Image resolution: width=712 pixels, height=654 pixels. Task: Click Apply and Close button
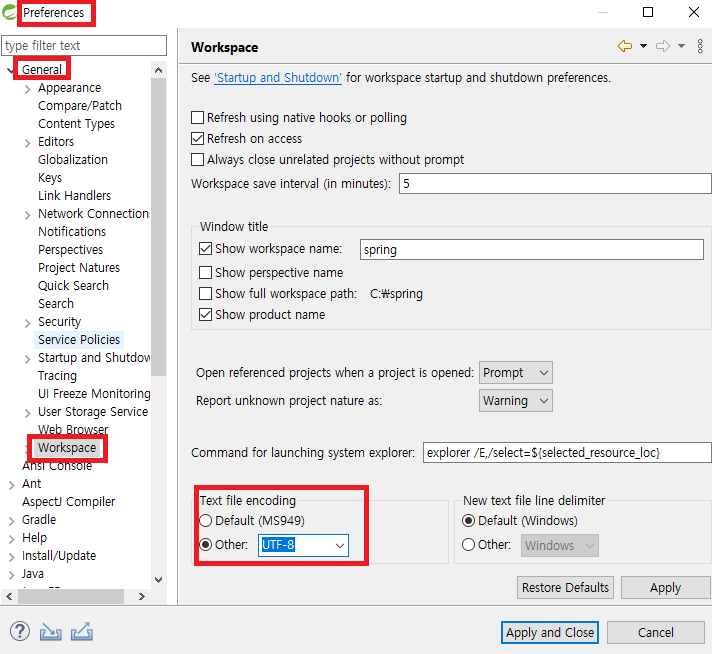pyautogui.click(x=550, y=633)
